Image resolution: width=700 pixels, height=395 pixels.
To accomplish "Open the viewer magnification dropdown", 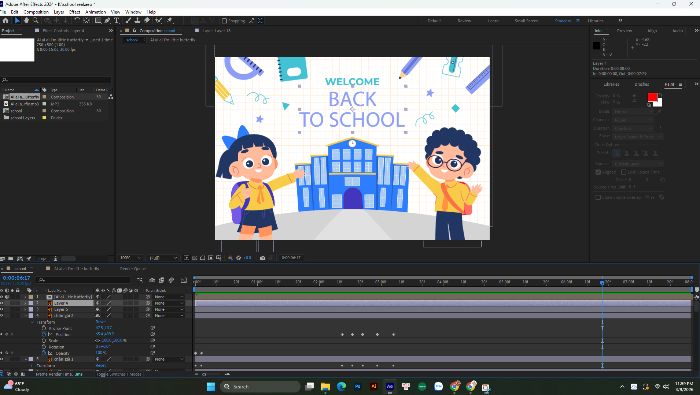I will (131, 258).
